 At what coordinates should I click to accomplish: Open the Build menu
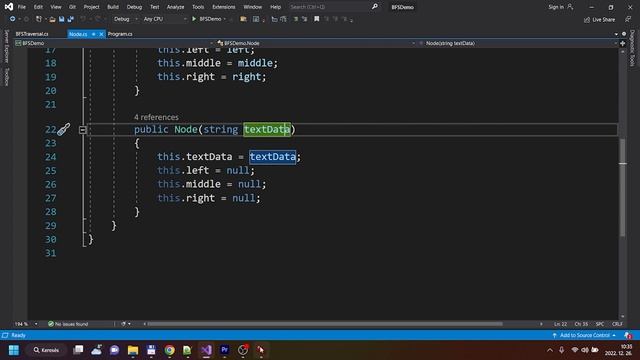pos(113,7)
